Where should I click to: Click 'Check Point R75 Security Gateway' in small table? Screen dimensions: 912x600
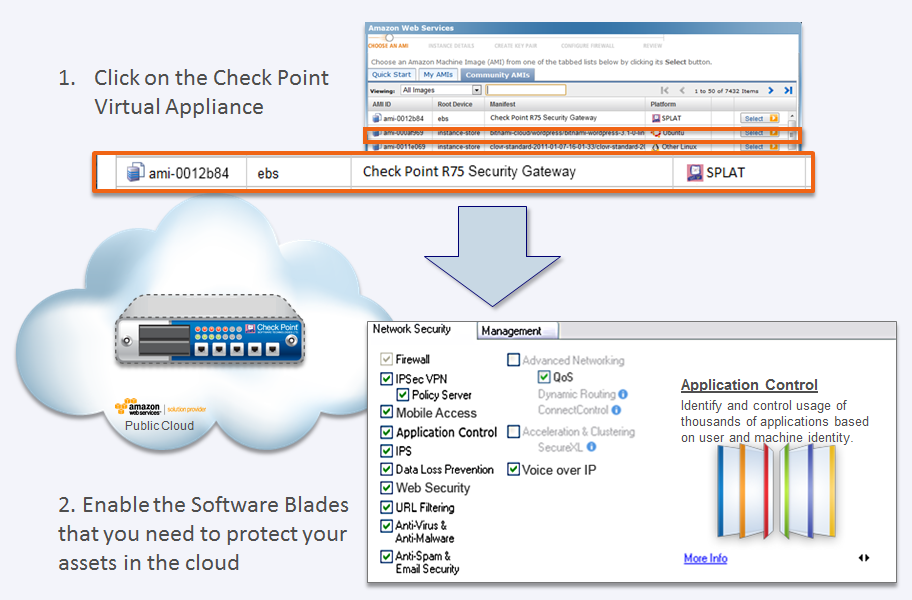pyautogui.click(x=543, y=117)
